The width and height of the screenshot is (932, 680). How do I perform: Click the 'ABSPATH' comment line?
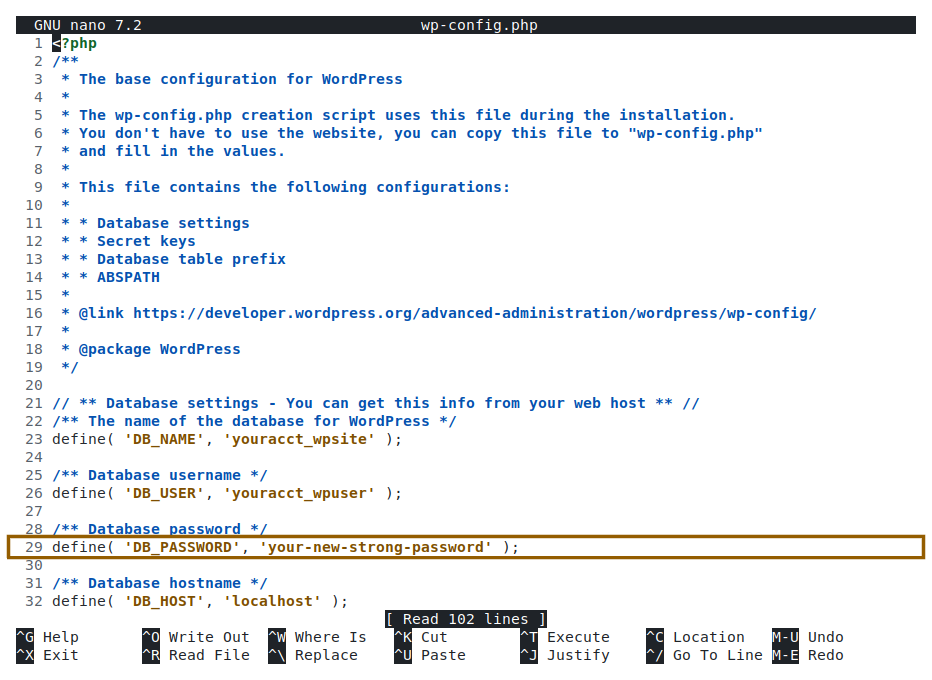tap(128, 277)
